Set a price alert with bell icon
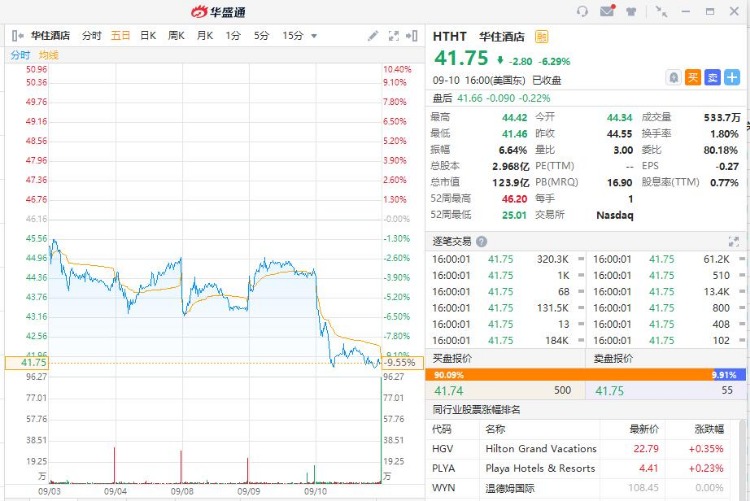750x501 pixels. click(x=673, y=77)
